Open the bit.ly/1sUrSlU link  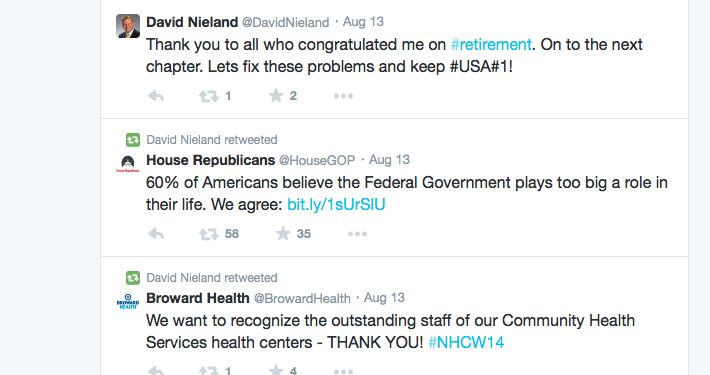coord(336,205)
